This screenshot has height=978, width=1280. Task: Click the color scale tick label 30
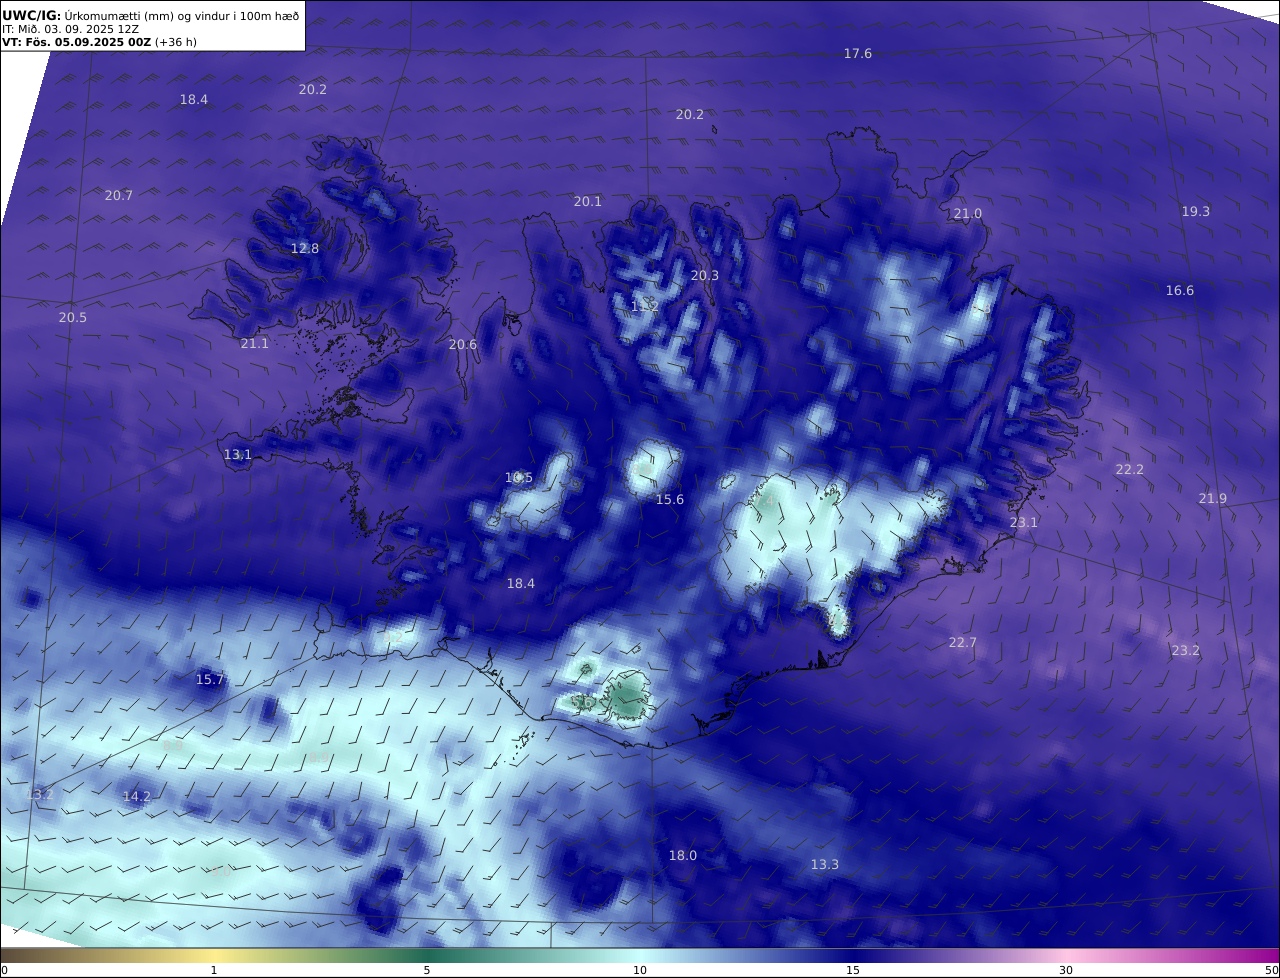(1066, 970)
